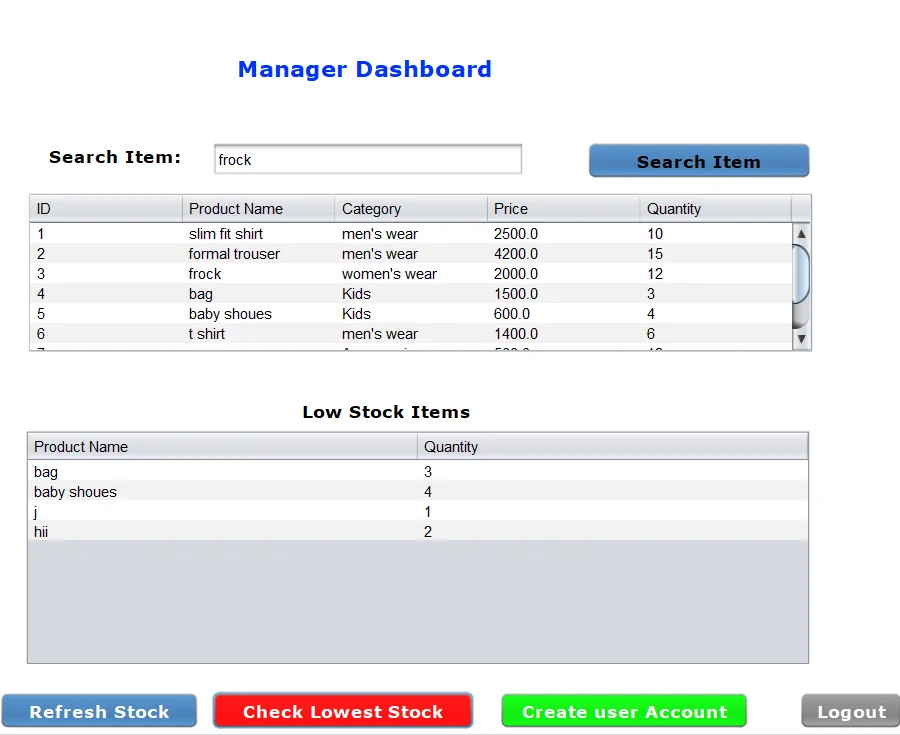
Task: Click the 4200.0 price cell
Action: [x=564, y=254]
